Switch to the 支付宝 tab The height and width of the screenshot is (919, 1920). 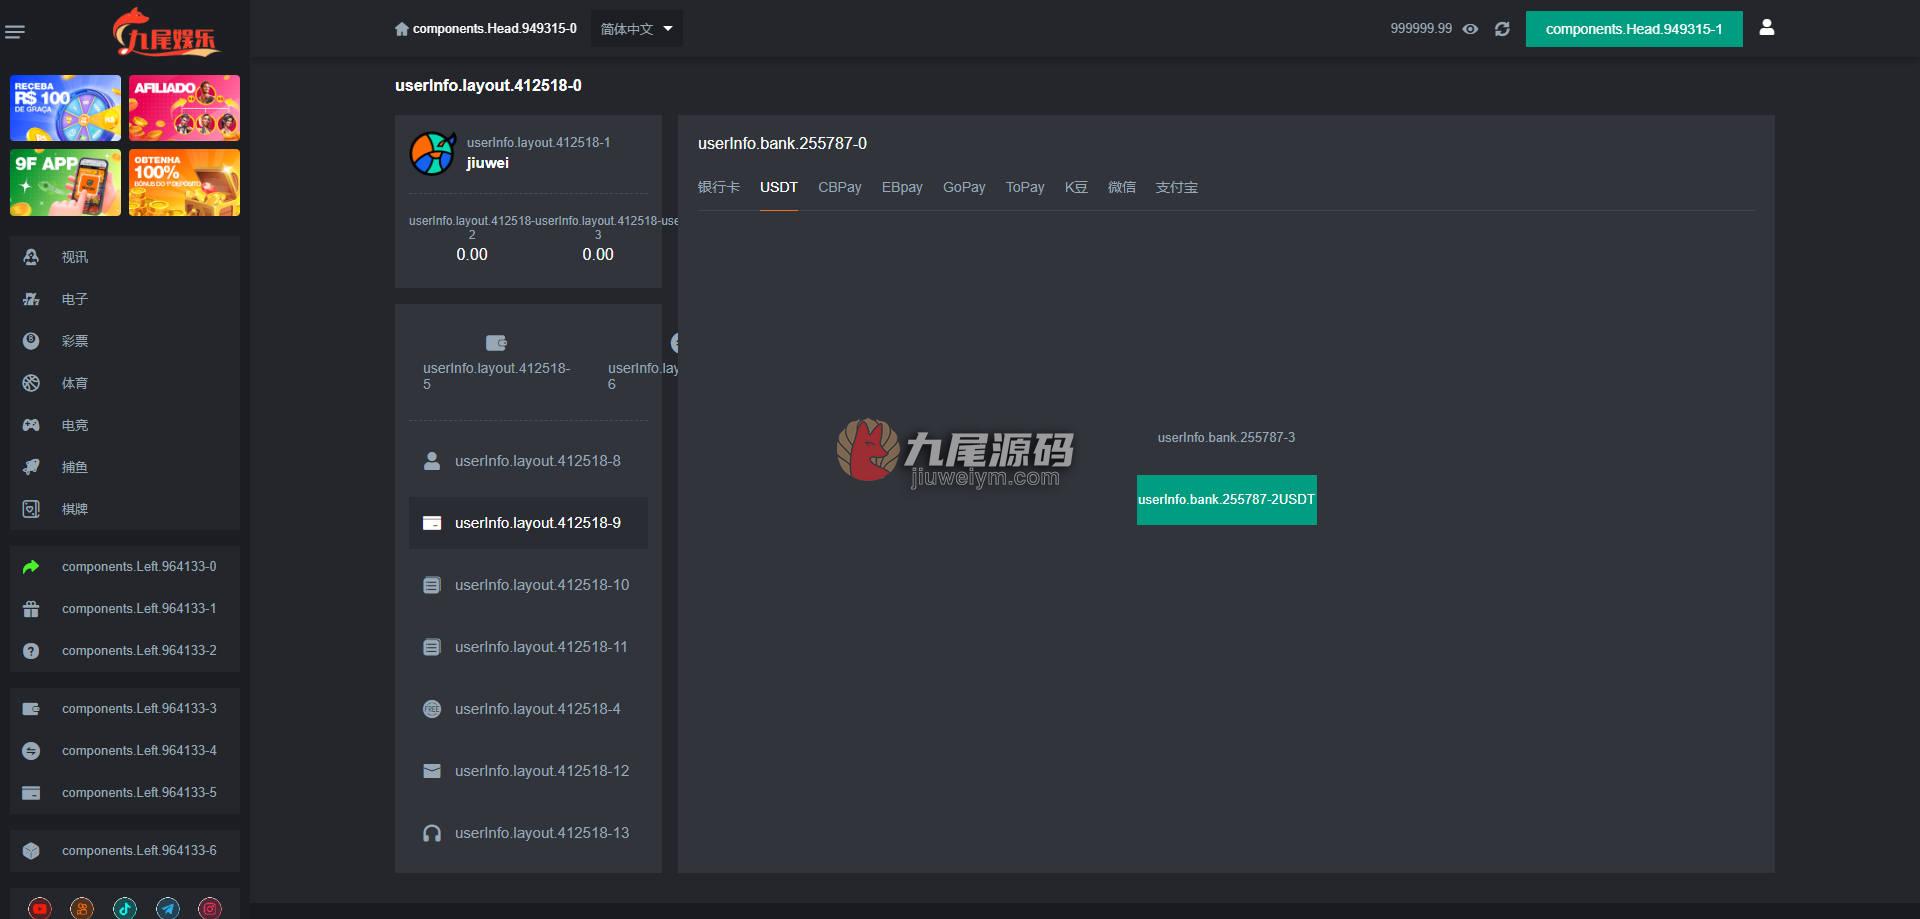(x=1177, y=187)
